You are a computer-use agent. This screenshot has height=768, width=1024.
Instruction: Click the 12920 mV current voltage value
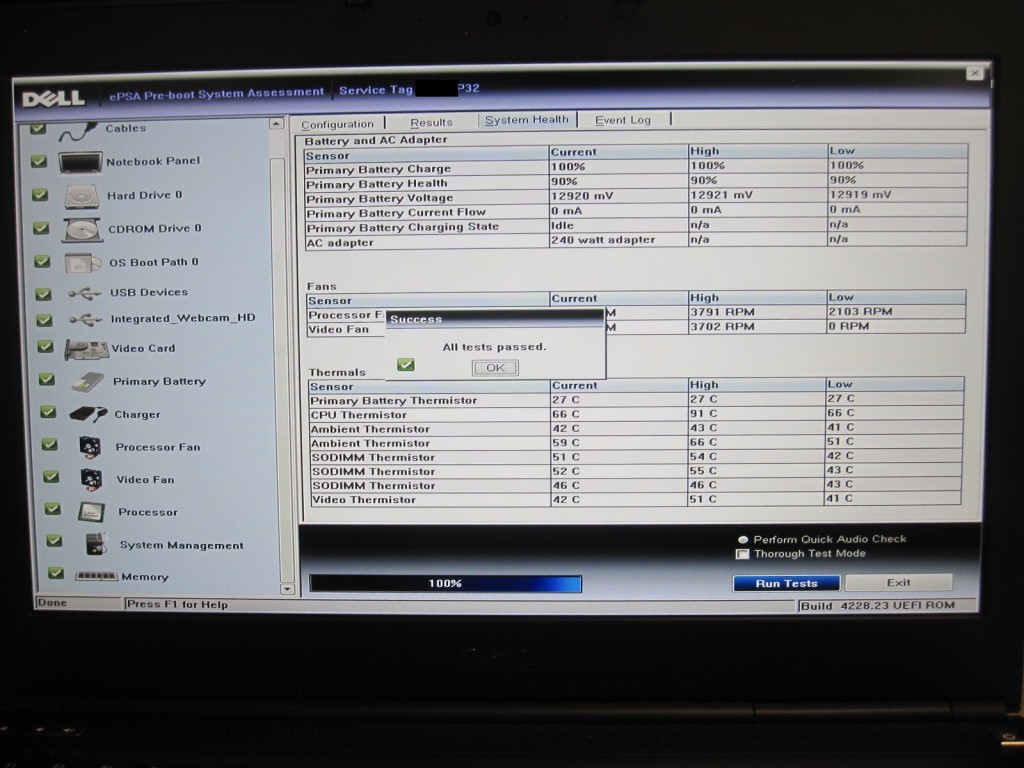tap(581, 196)
